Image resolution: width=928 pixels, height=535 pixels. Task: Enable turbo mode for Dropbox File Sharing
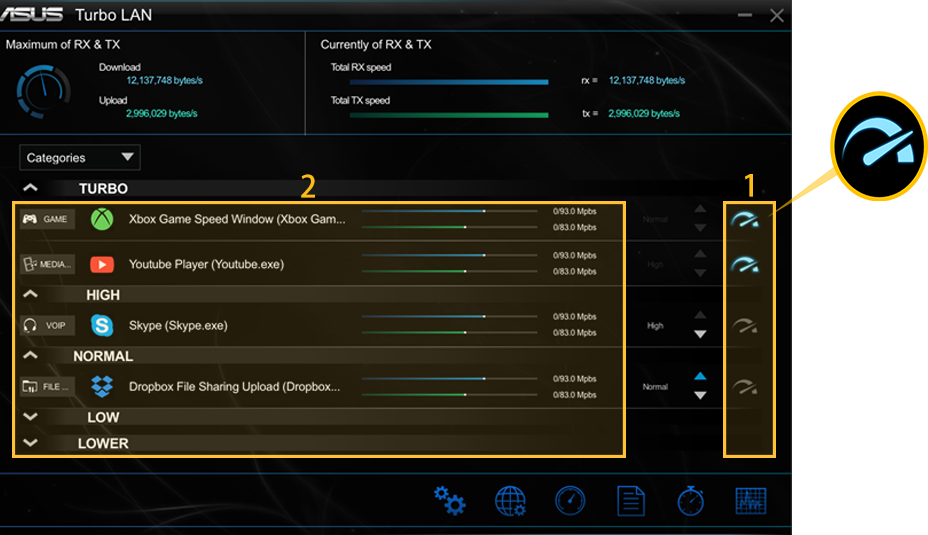[745, 387]
